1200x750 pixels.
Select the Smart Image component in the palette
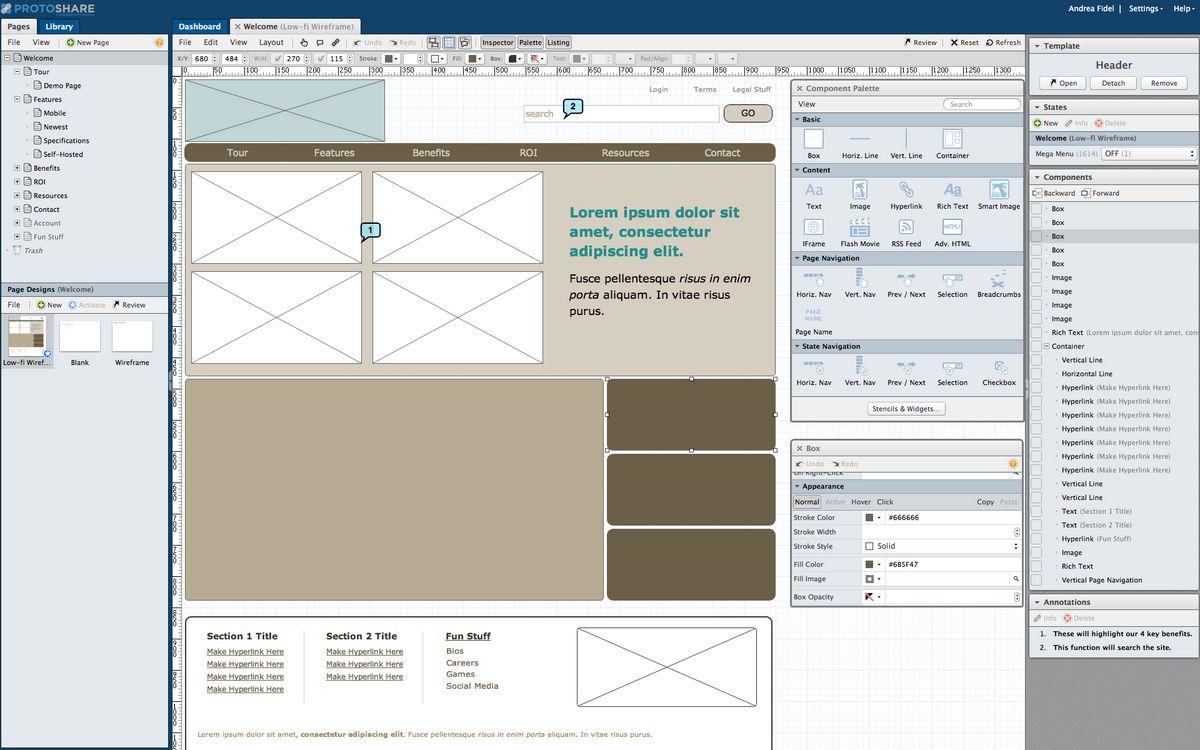point(998,191)
